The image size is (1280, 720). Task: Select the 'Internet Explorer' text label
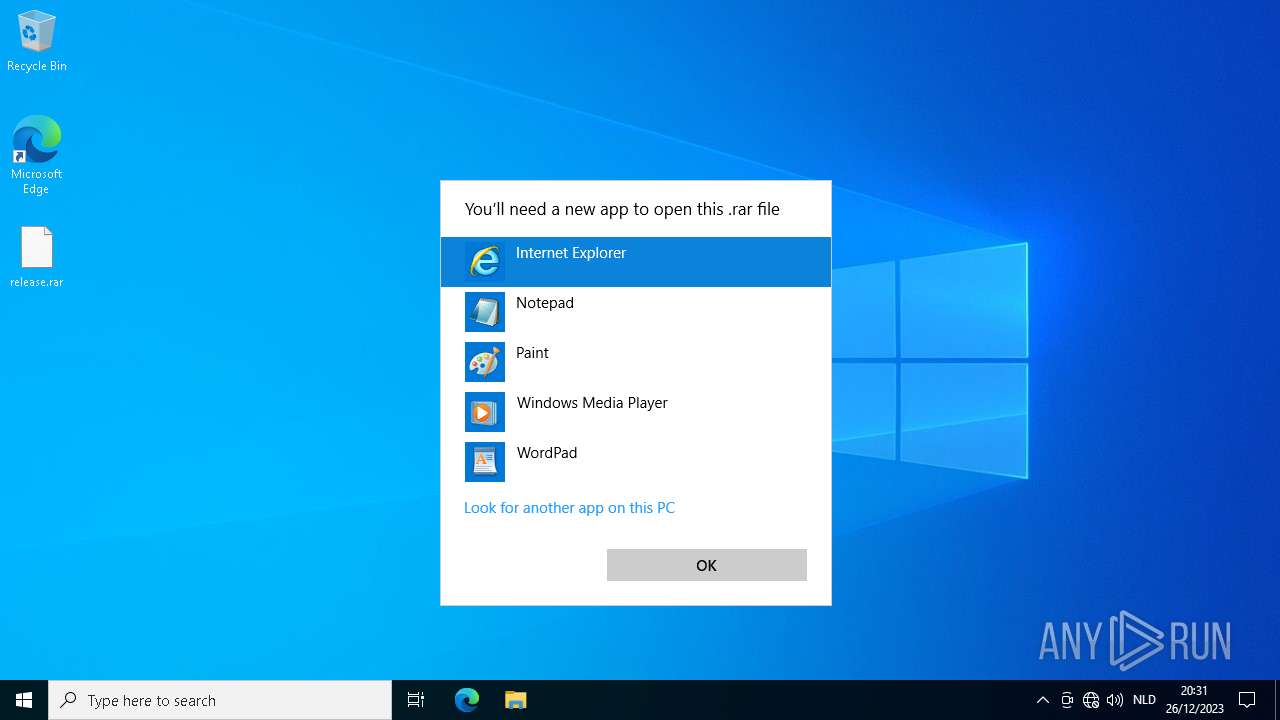[571, 253]
